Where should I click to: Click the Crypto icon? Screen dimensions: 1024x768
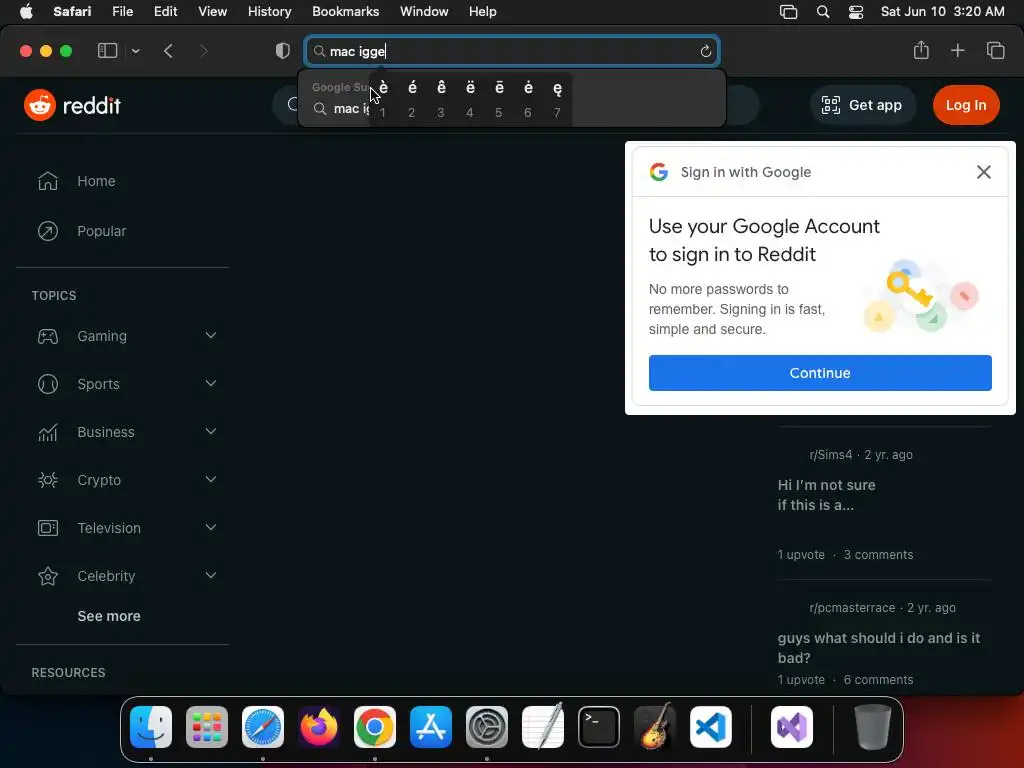pyautogui.click(x=48, y=480)
